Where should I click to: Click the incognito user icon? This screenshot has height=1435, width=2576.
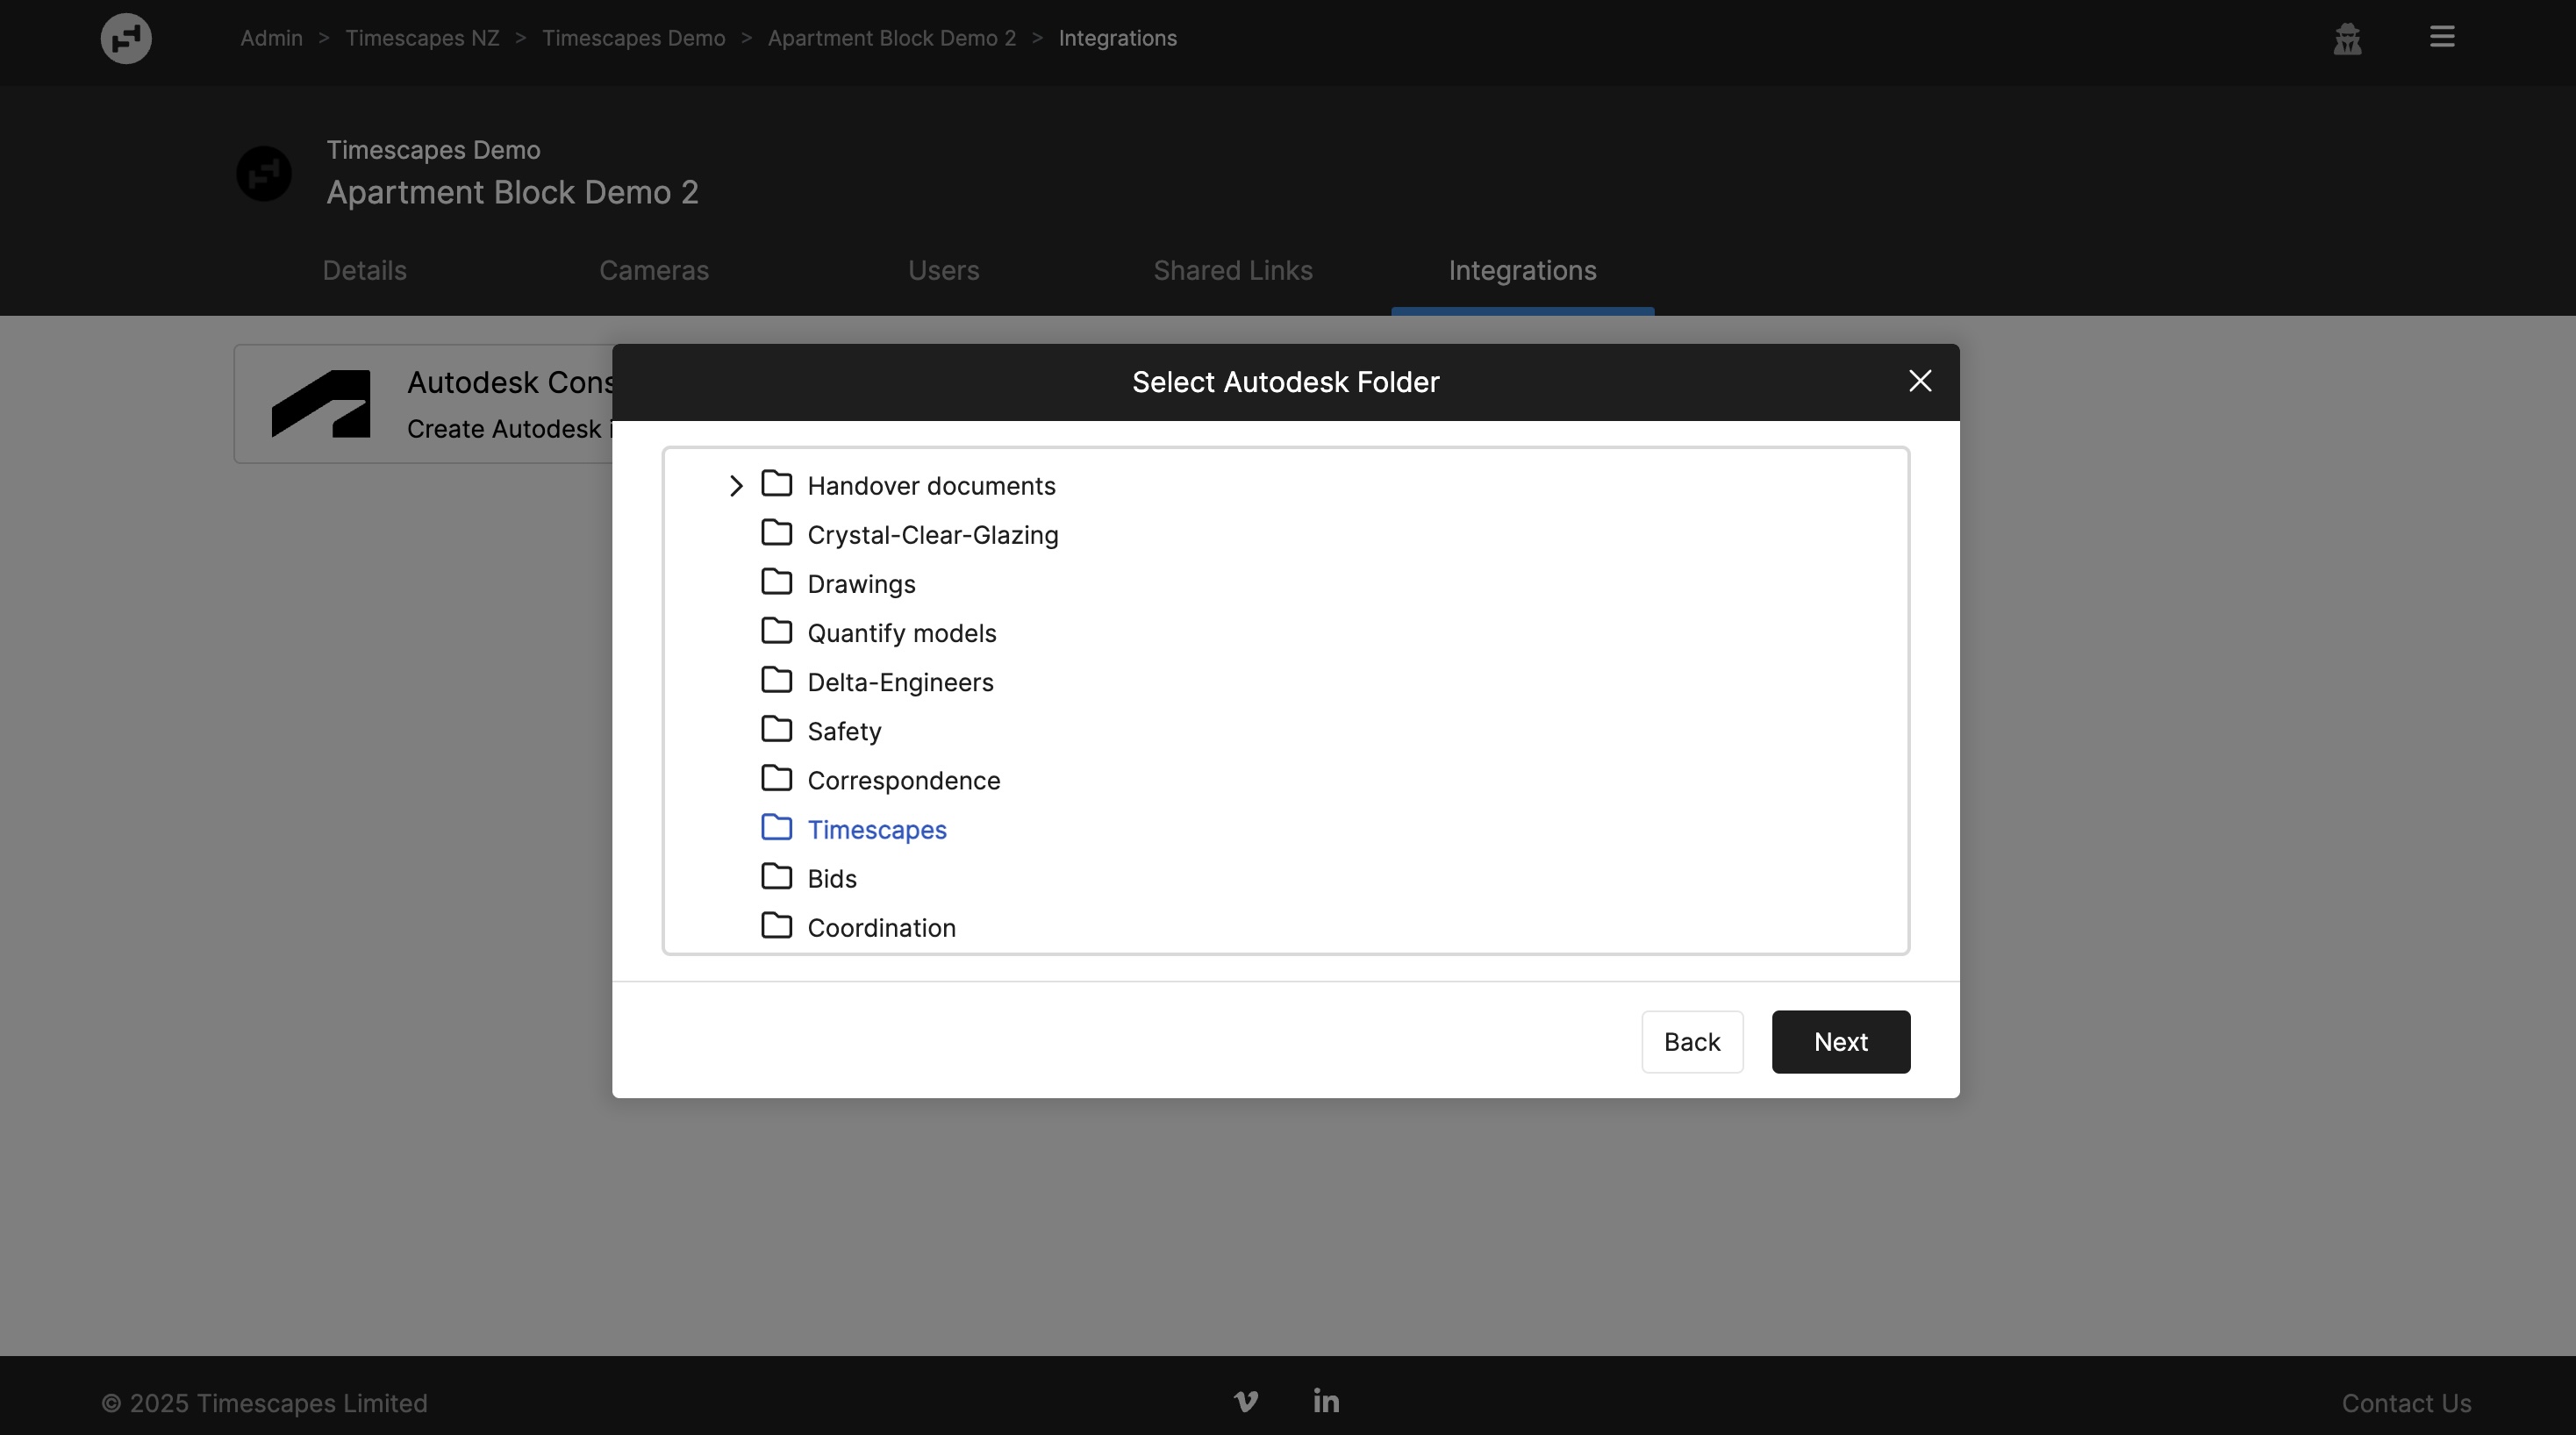[x=2347, y=39]
